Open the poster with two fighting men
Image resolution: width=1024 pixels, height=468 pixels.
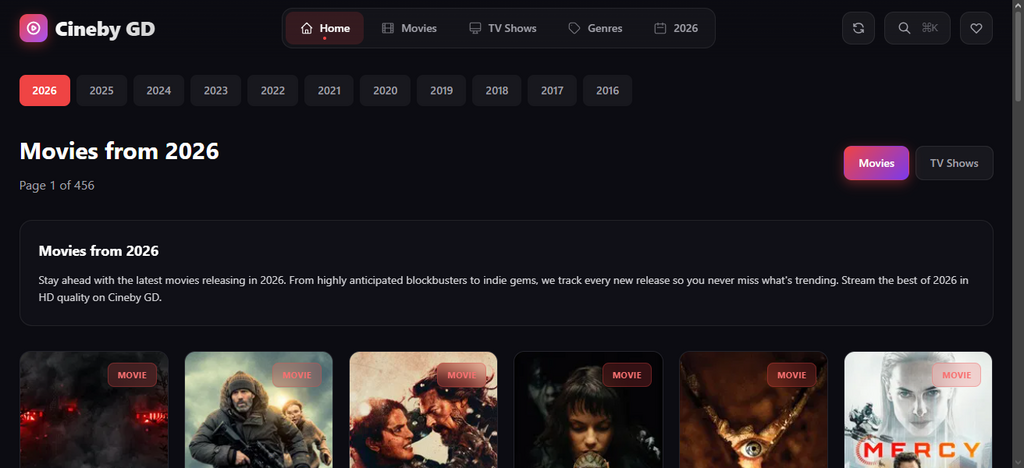click(423, 410)
